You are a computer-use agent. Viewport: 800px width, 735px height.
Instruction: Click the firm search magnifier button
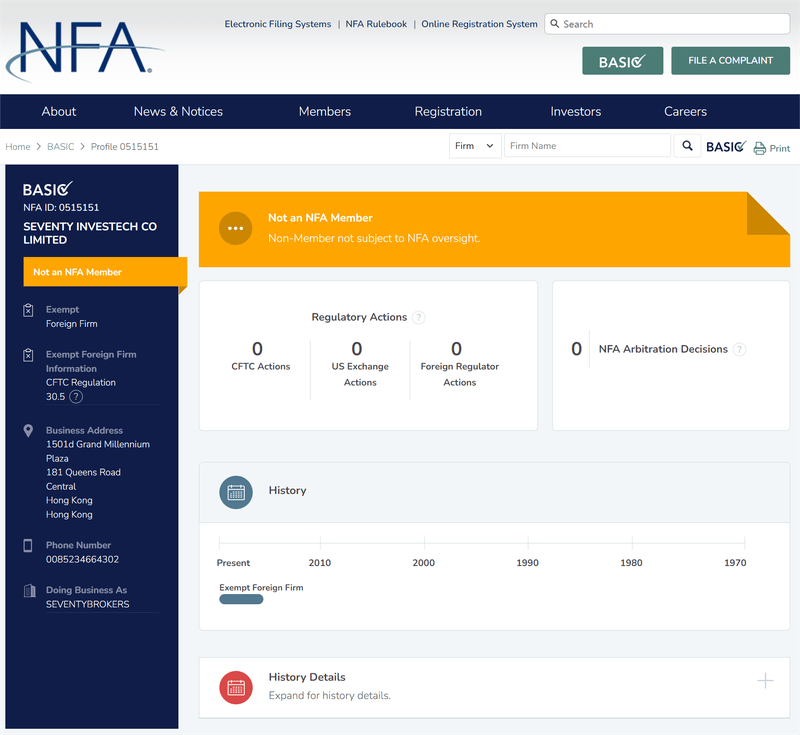(x=687, y=146)
